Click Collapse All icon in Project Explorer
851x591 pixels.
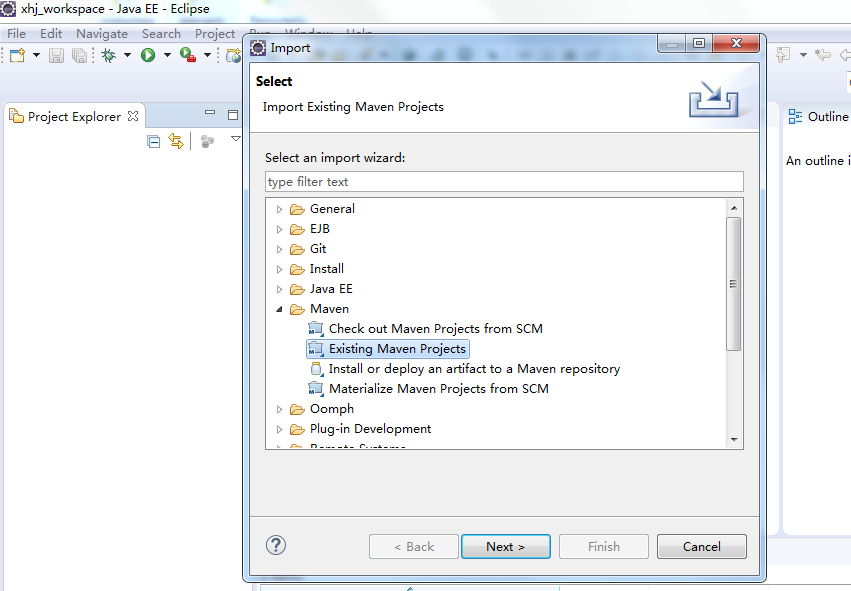click(x=154, y=142)
